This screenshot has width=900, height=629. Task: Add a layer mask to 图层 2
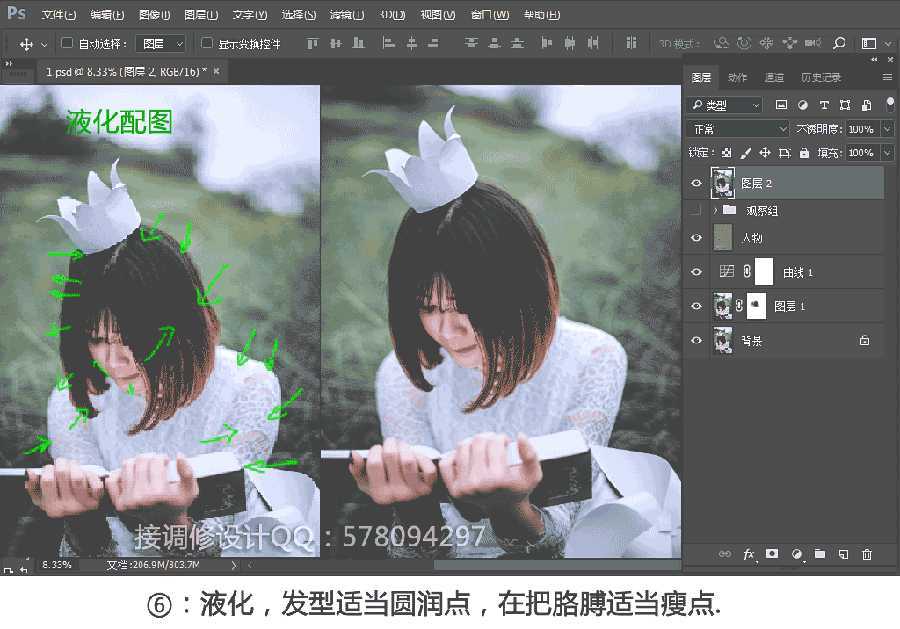pyautogui.click(x=771, y=553)
